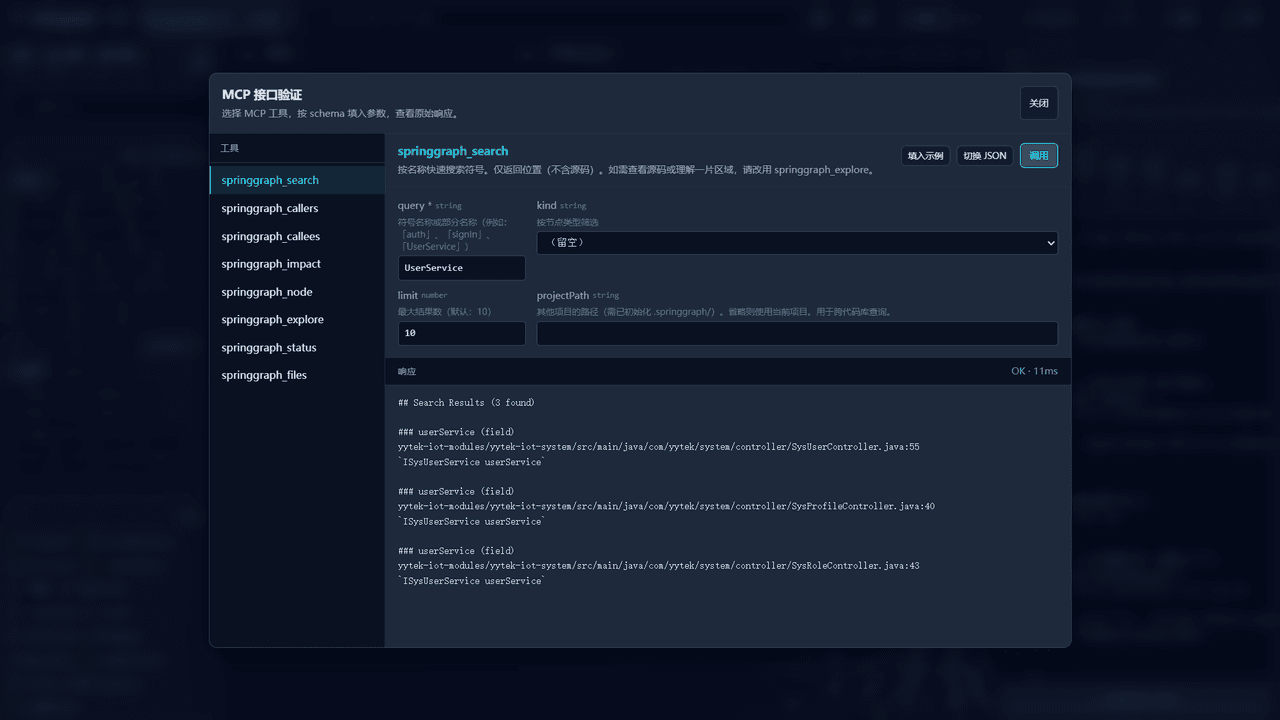Click the 调用 invoke button

tap(1039, 156)
